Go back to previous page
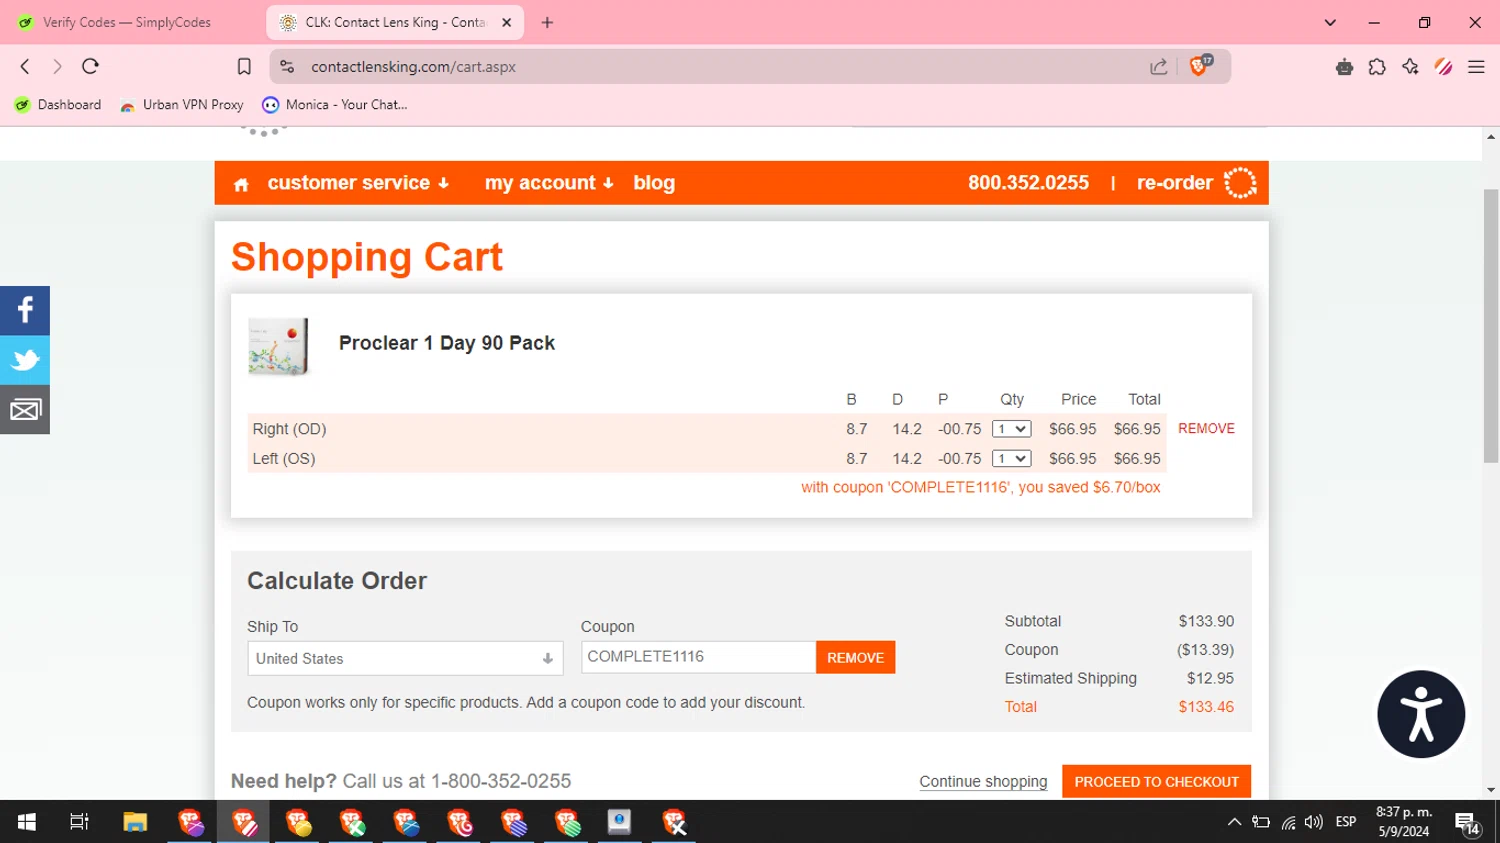Image resolution: width=1500 pixels, height=843 pixels. (25, 66)
